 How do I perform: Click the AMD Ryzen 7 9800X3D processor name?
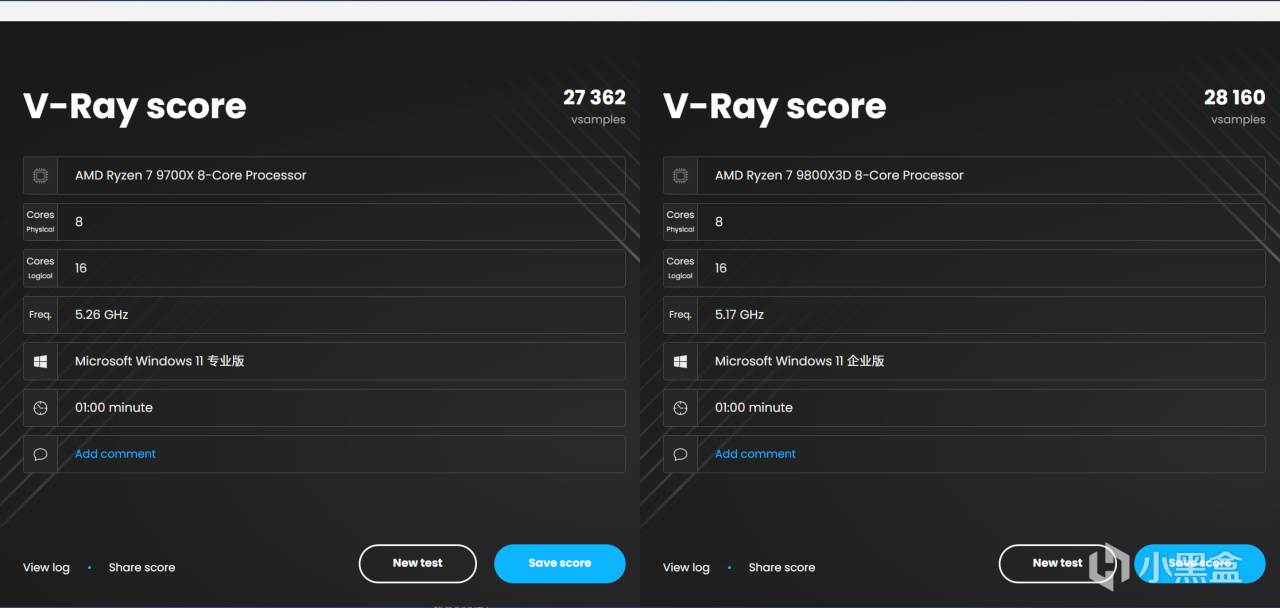[x=839, y=175]
